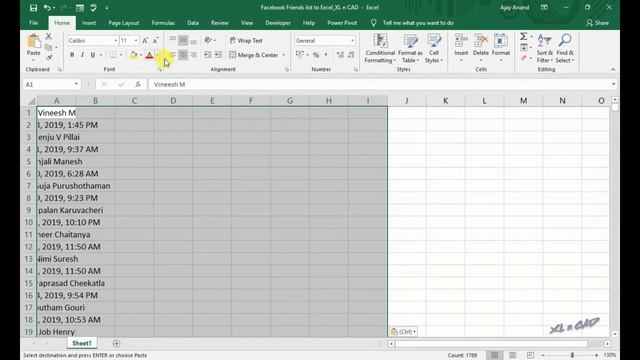The width and height of the screenshot is (640, 360).
Task: Merge & Center the selected cells
Action: (253, 55)
